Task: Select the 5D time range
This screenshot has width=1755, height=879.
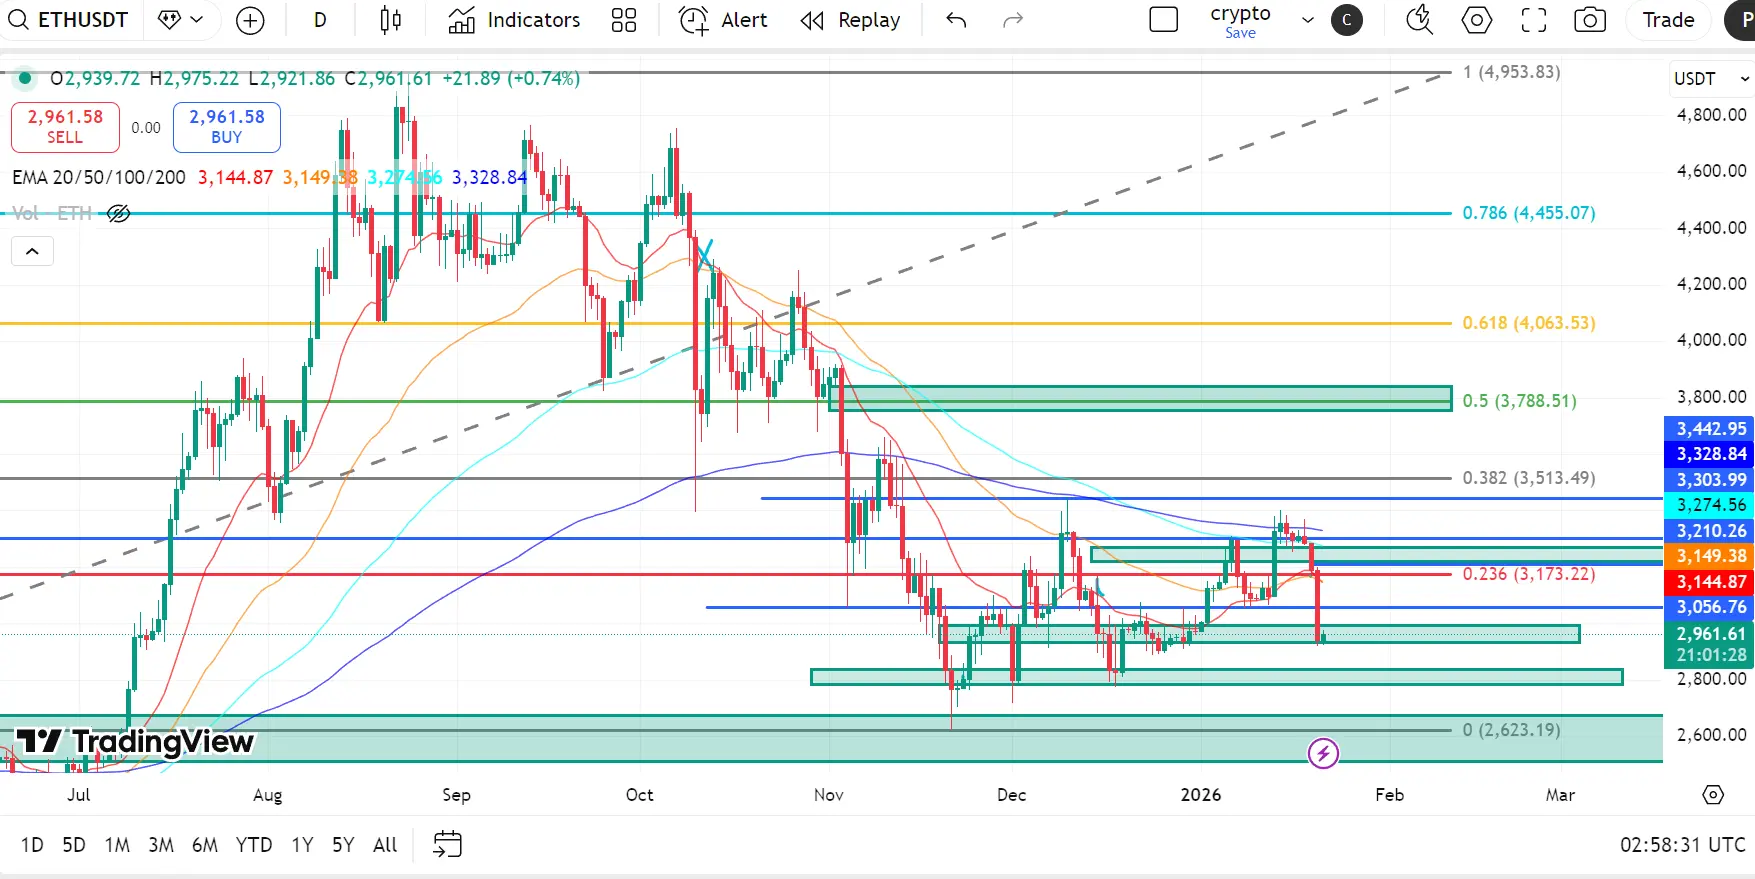Action: [74, 845]
